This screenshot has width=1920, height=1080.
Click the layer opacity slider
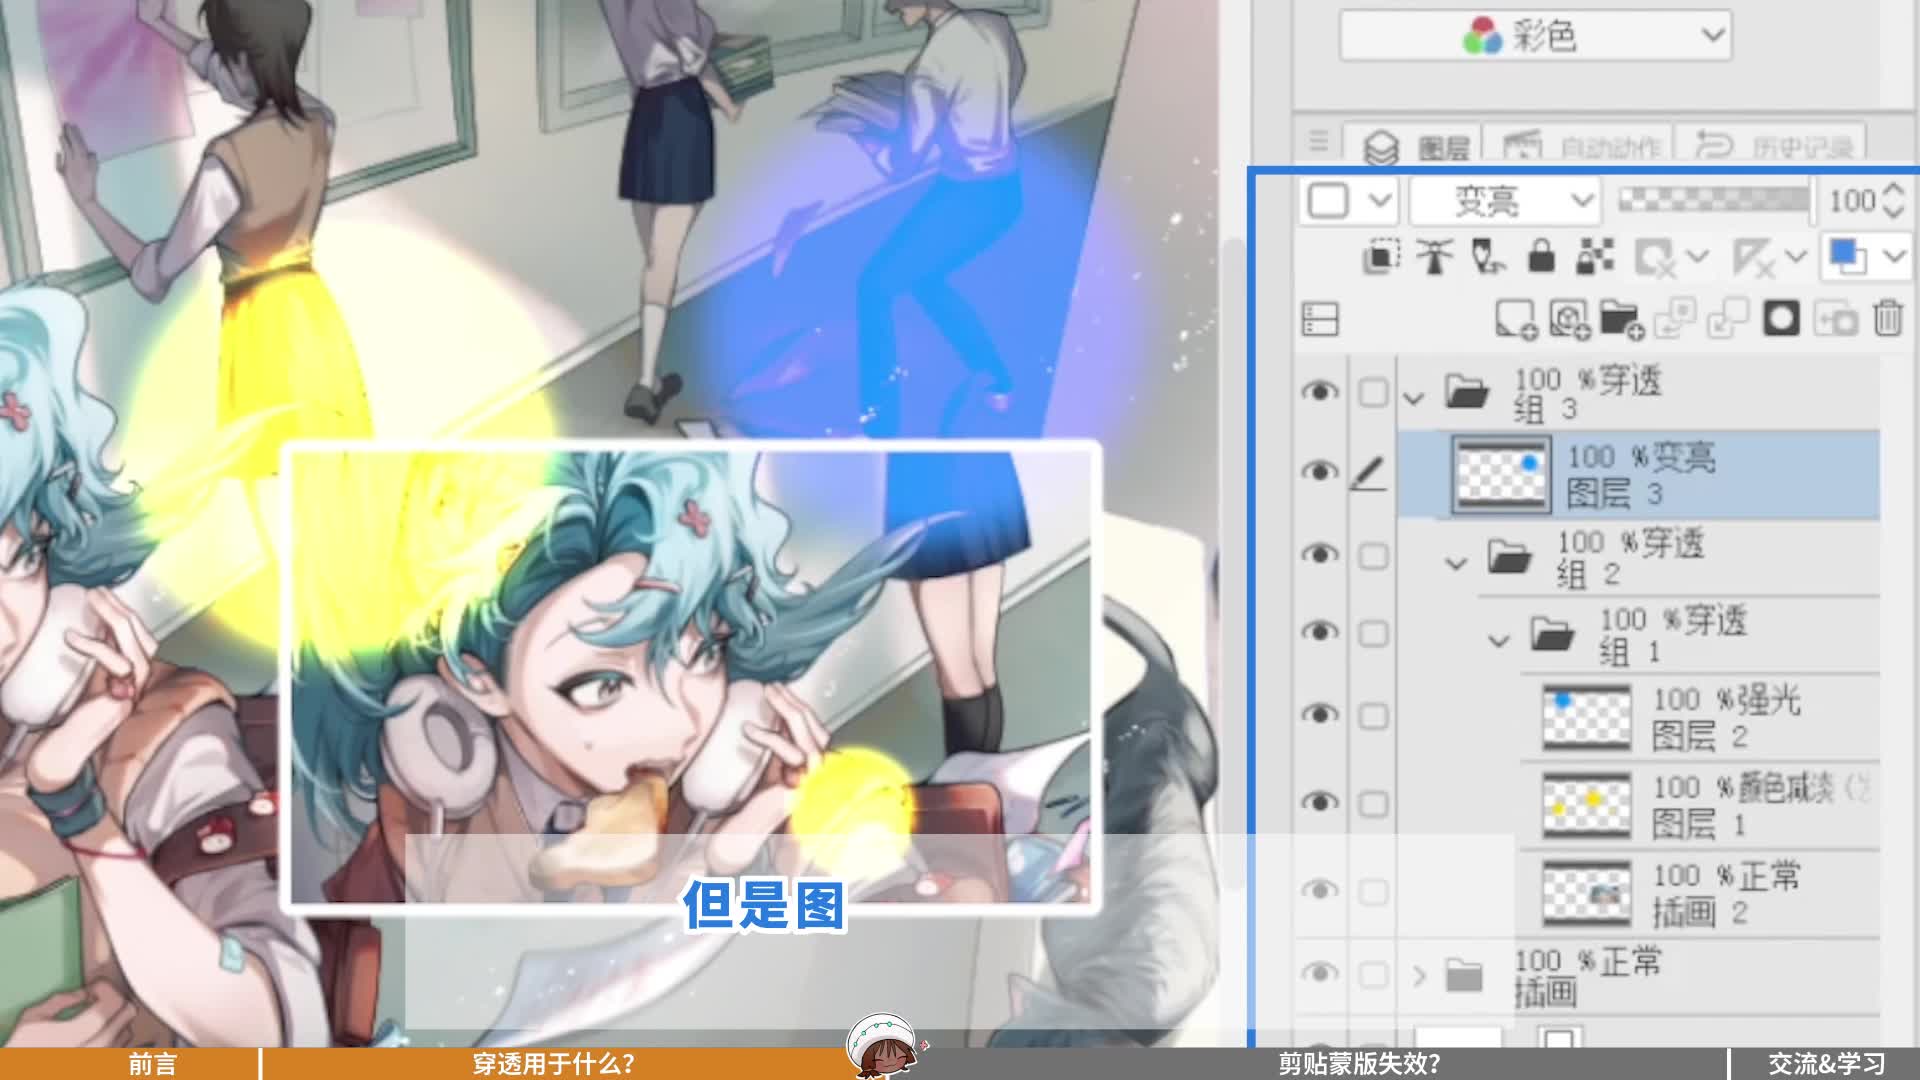pos(1714,200)
